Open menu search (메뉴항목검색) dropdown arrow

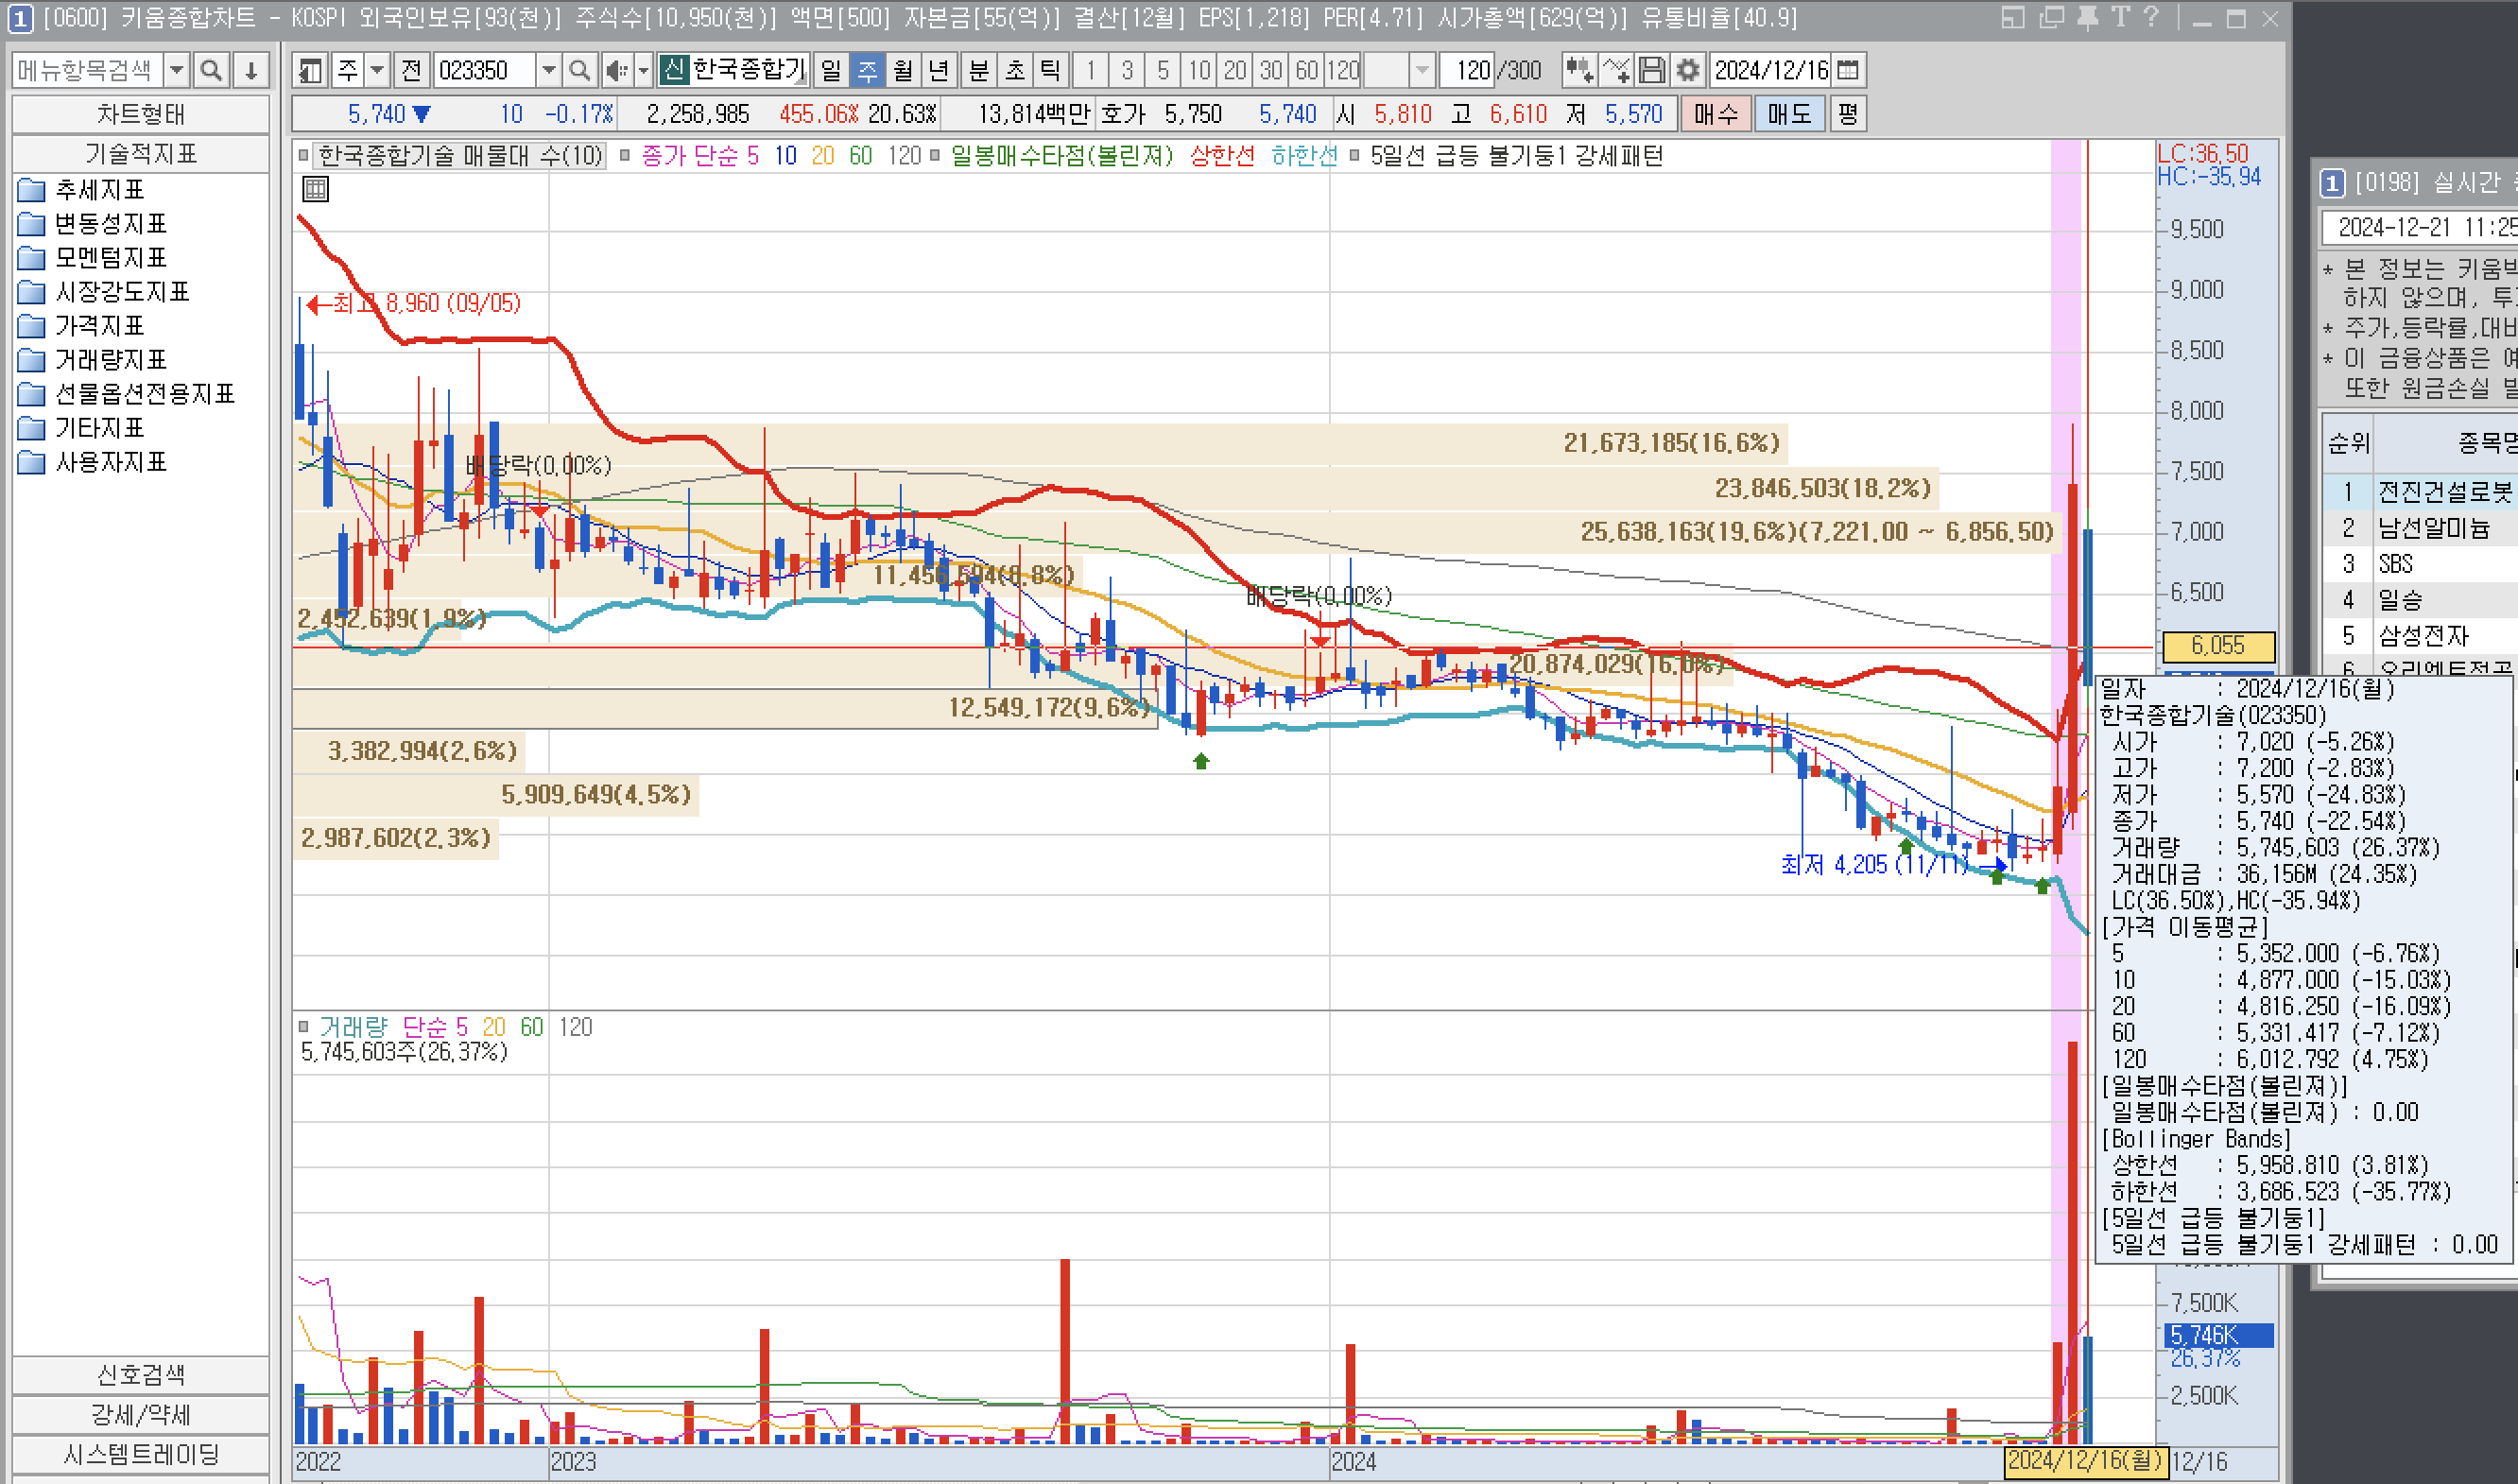177,70
